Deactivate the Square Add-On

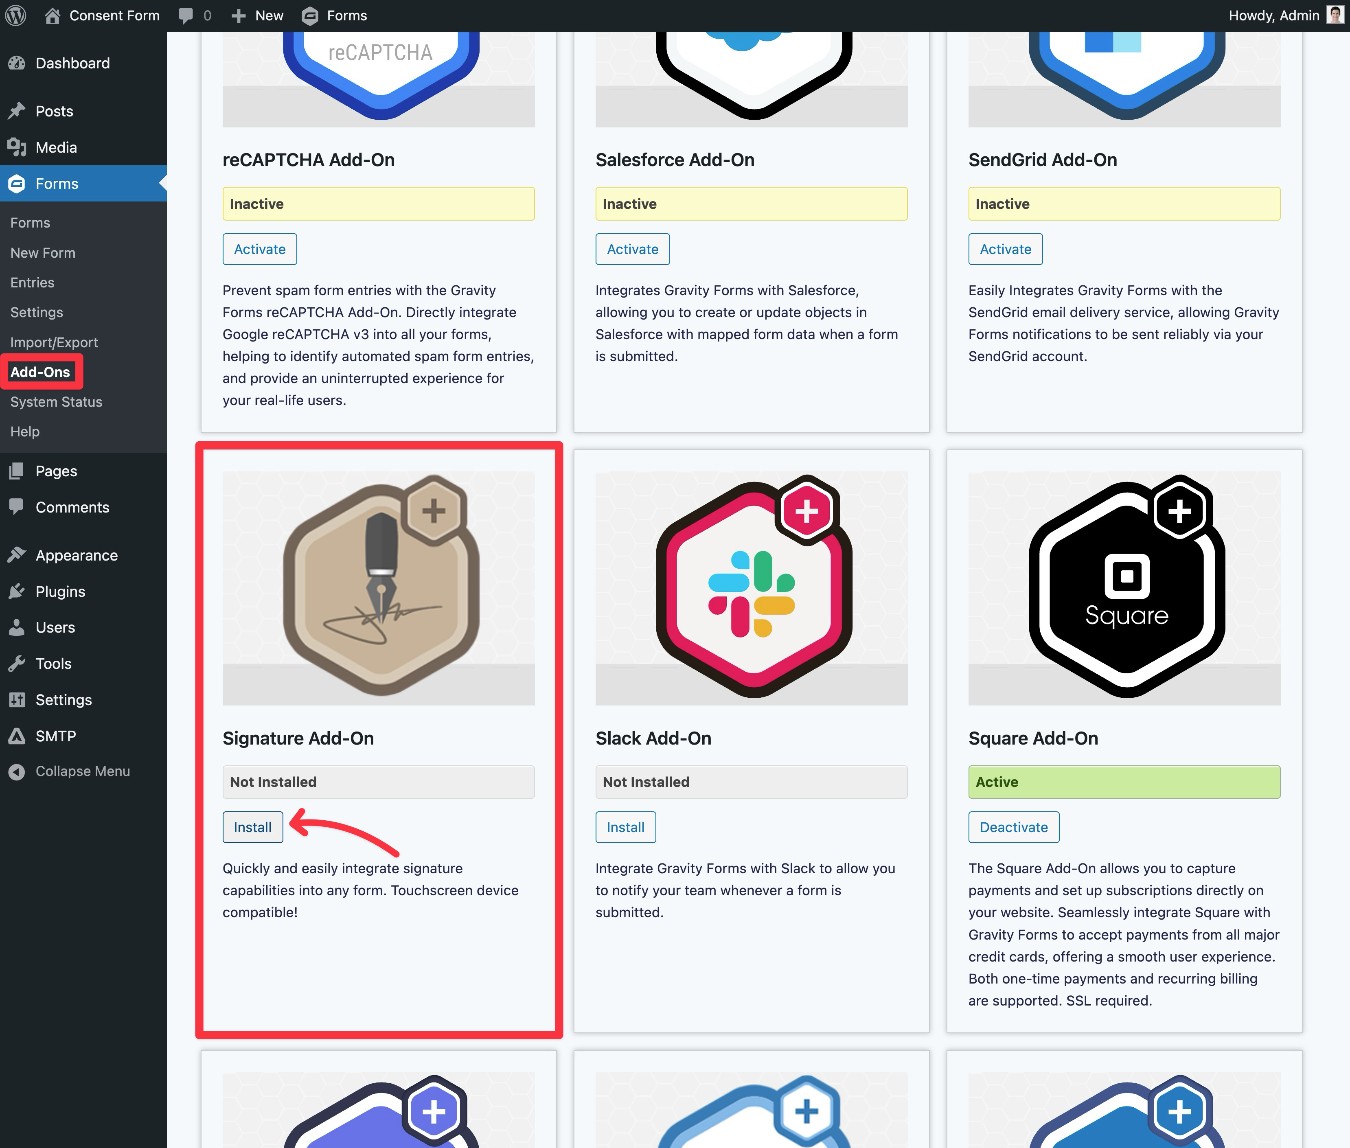1013,827
